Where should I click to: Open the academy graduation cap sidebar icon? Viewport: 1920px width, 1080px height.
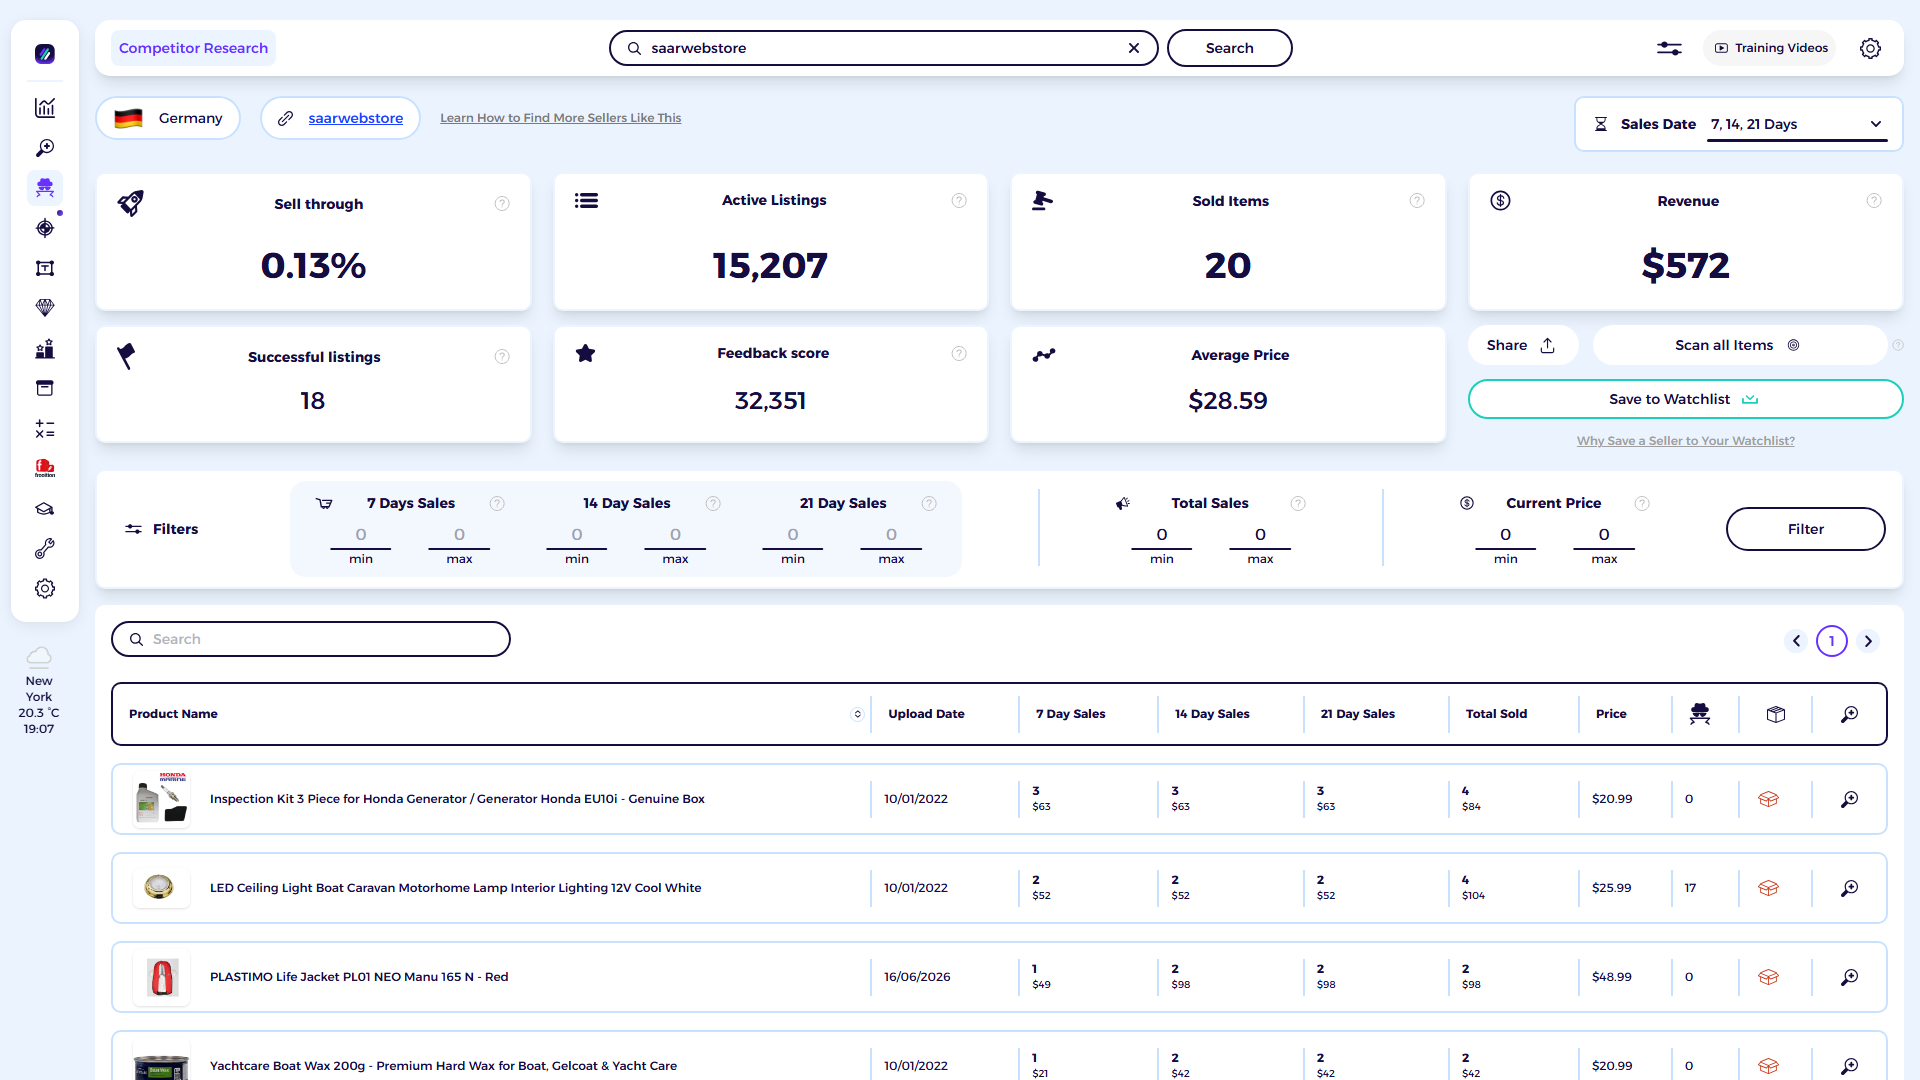tap(45, 509)
